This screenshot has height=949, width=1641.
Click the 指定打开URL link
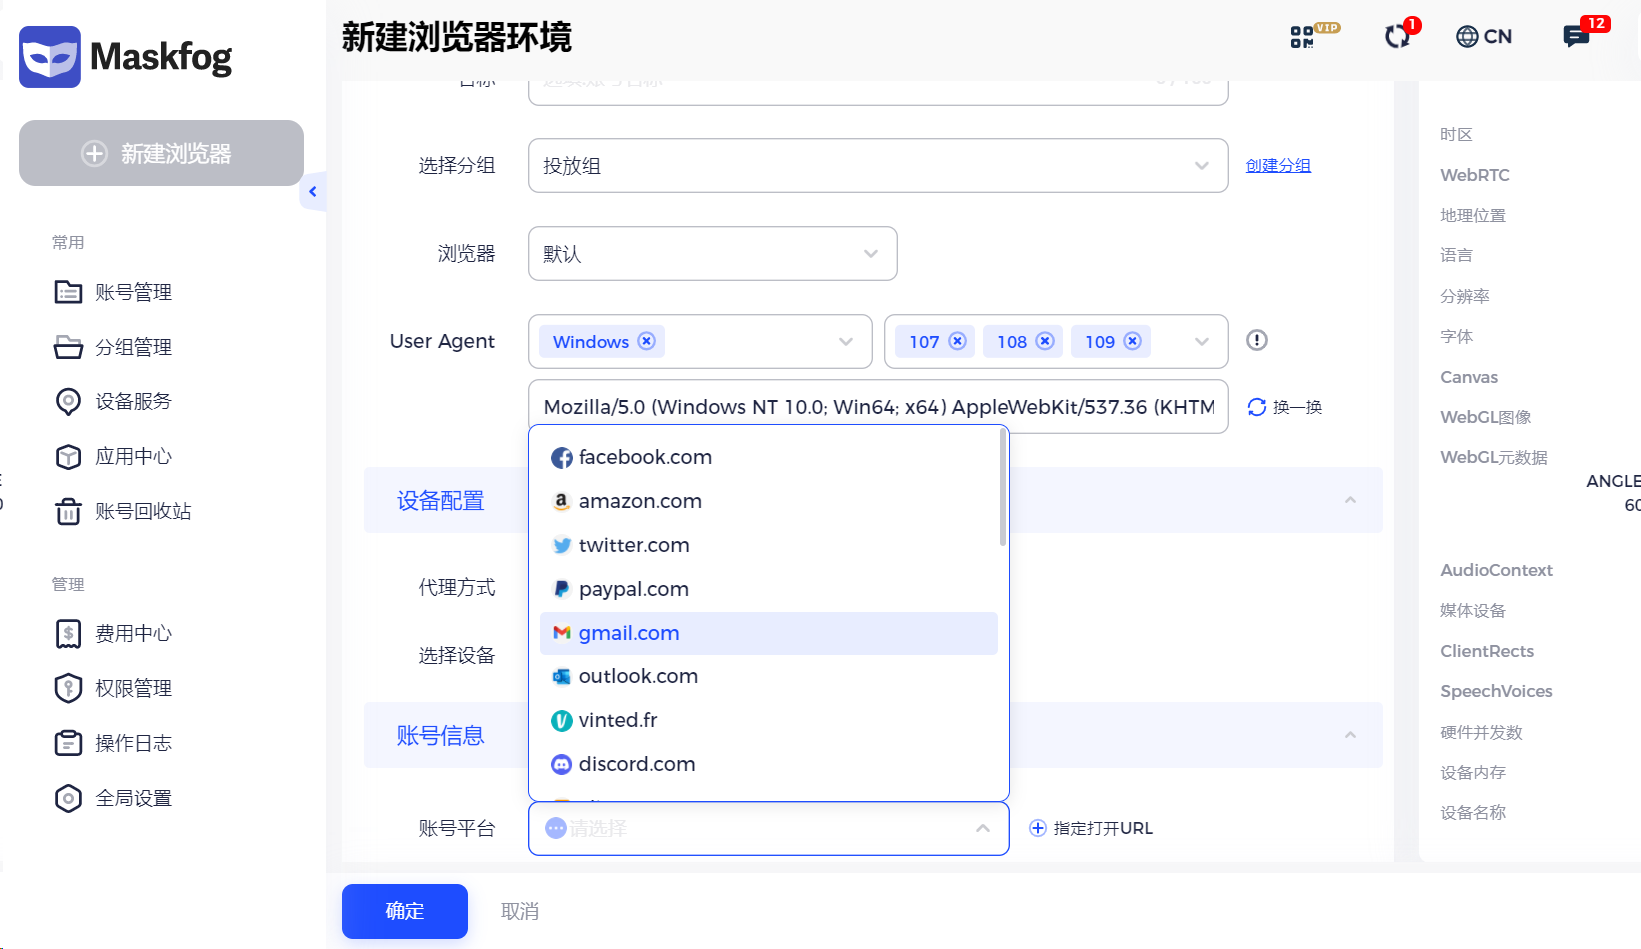coord(1103,828)
